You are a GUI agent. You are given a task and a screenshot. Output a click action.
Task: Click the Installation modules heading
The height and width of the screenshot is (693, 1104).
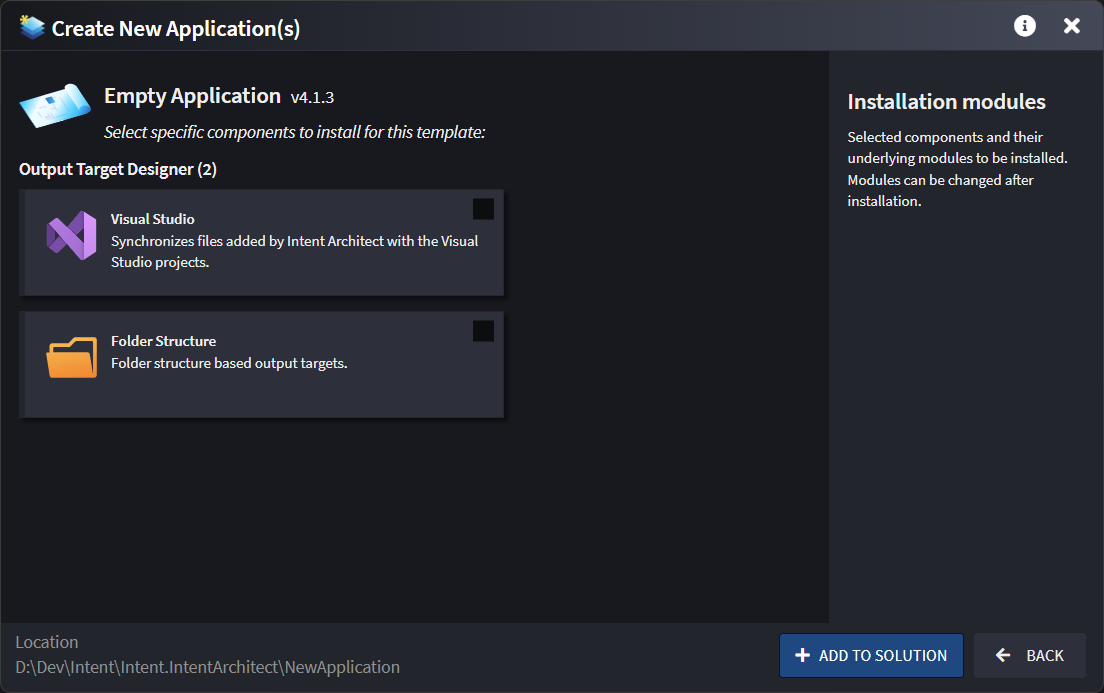[946, 102]
